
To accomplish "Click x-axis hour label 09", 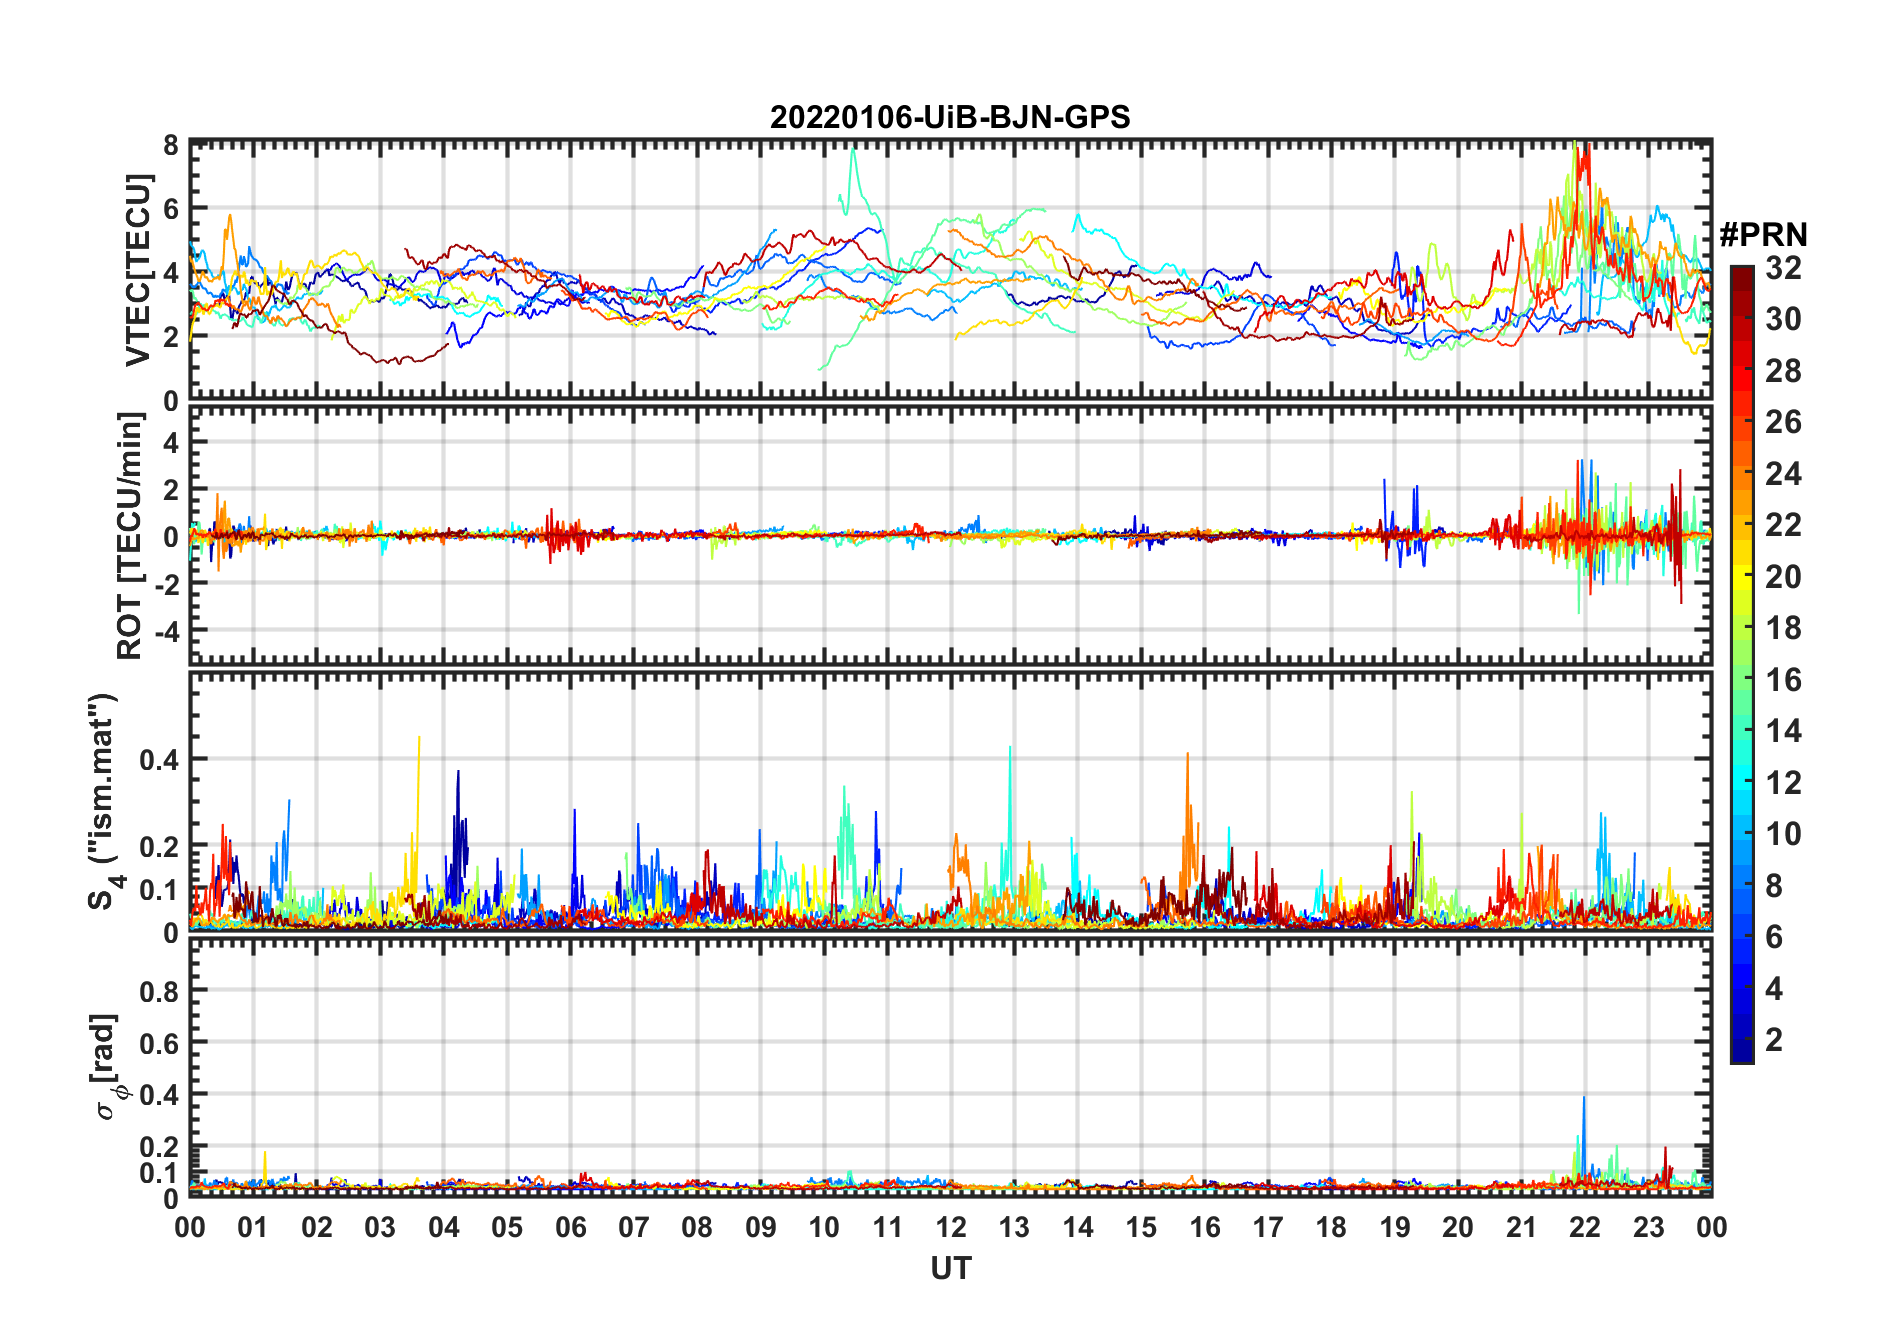I will click(761, 1227).
